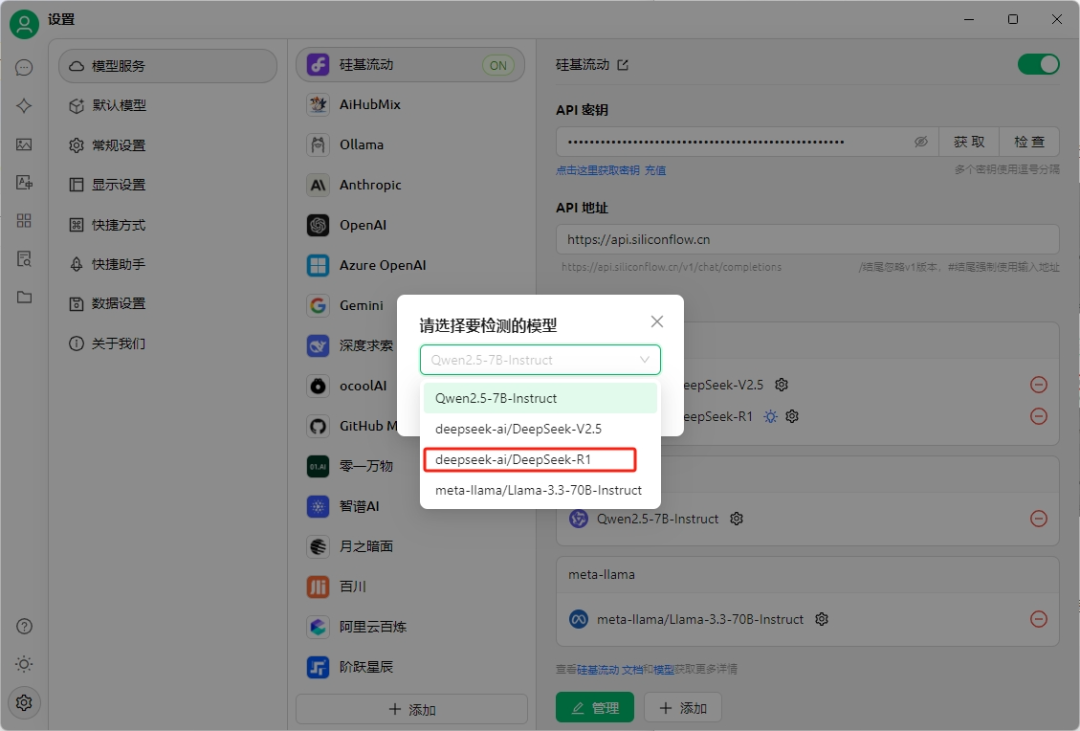Open settings gear for DeepSeek-V2.5 model

coord(781,384)
